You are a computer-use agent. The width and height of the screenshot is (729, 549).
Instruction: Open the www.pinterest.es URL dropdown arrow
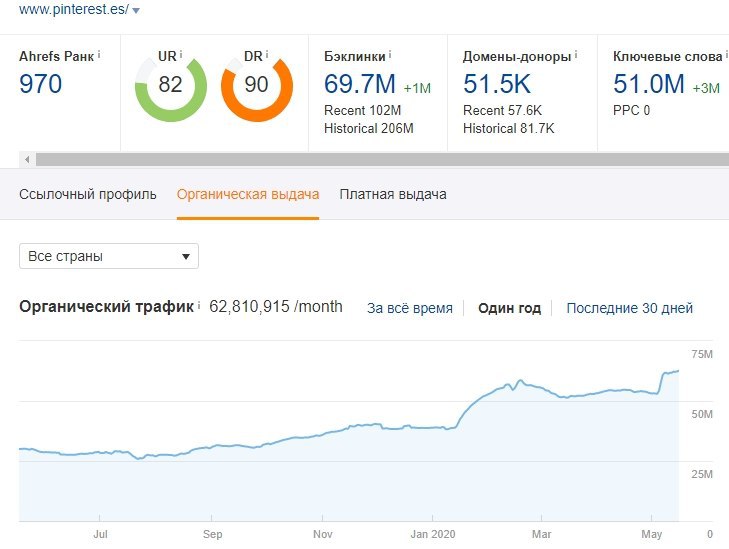click(136, 11)
